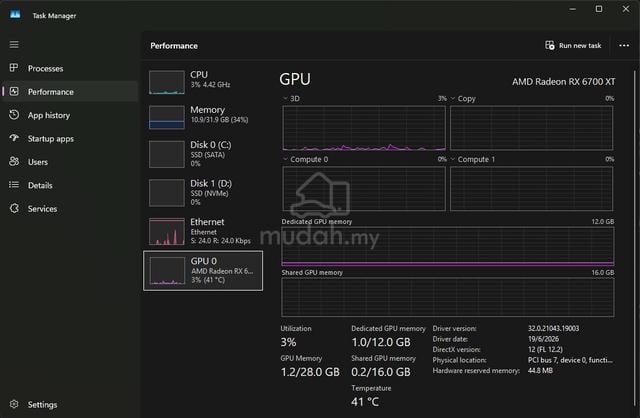Image resolution: width=640 pixels, height=418 pixels.
Task: Open the hamburger navigation menu icon
Action: (14, 44)
